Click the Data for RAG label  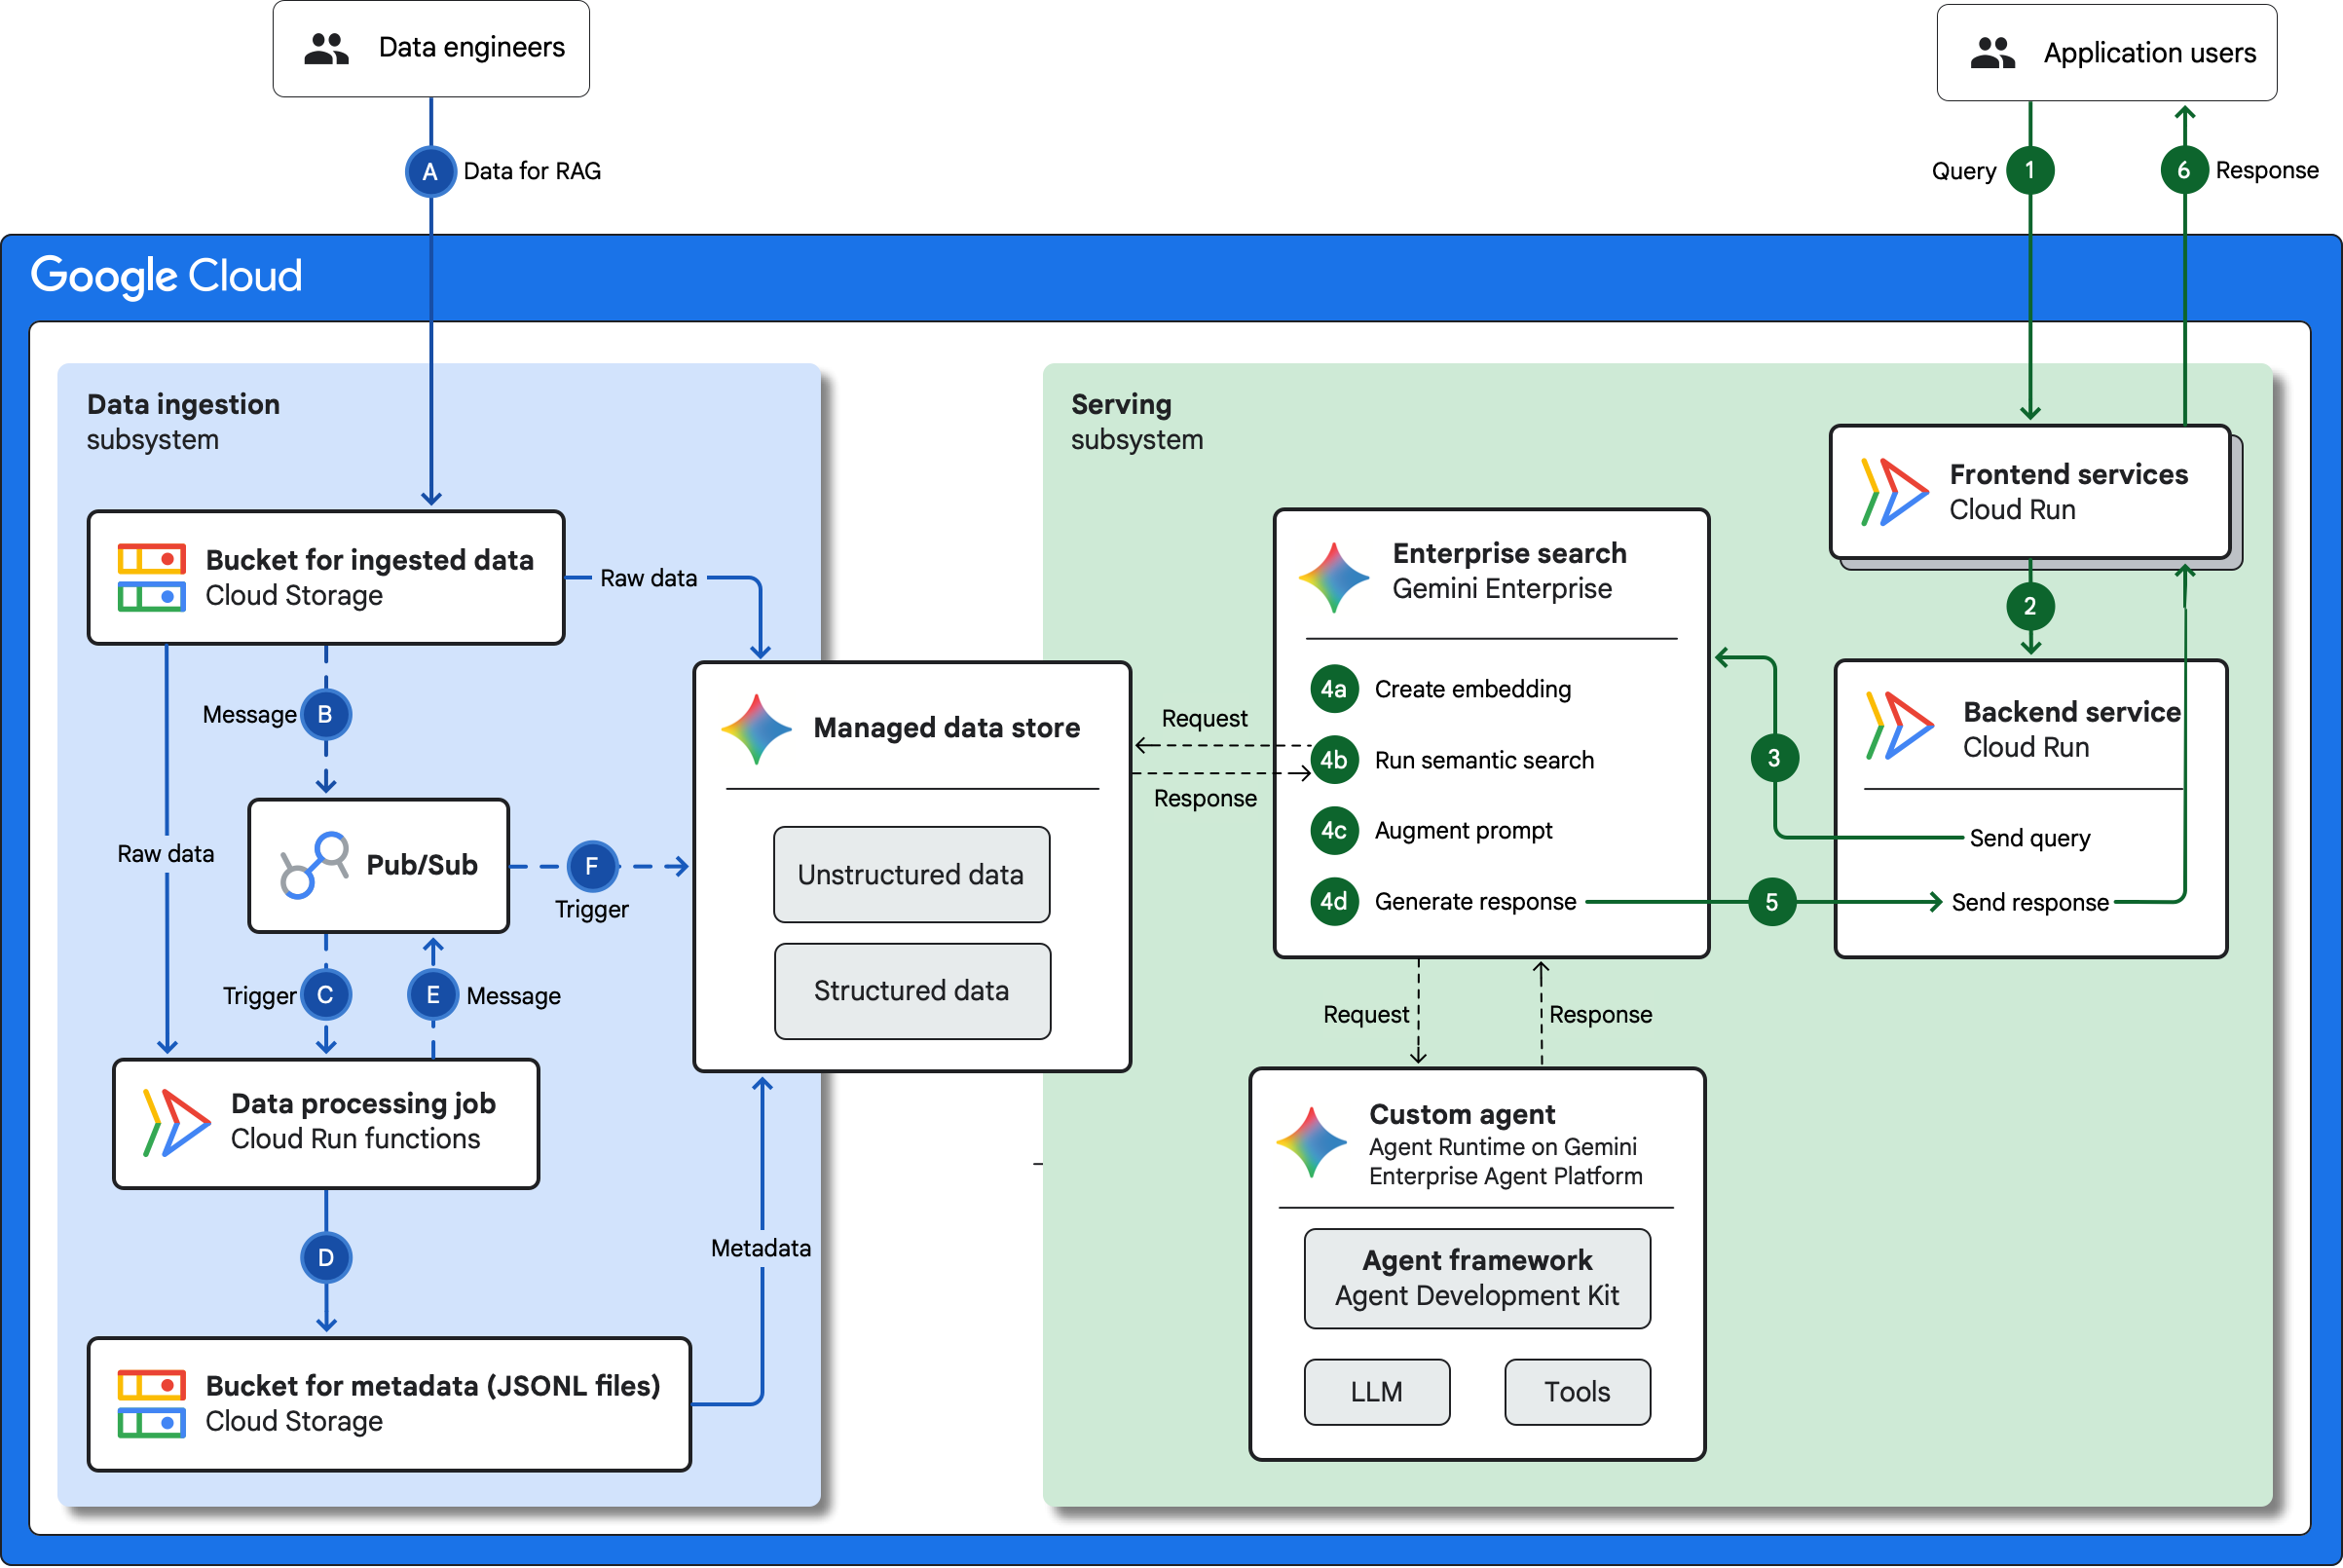tap(532, 171)
